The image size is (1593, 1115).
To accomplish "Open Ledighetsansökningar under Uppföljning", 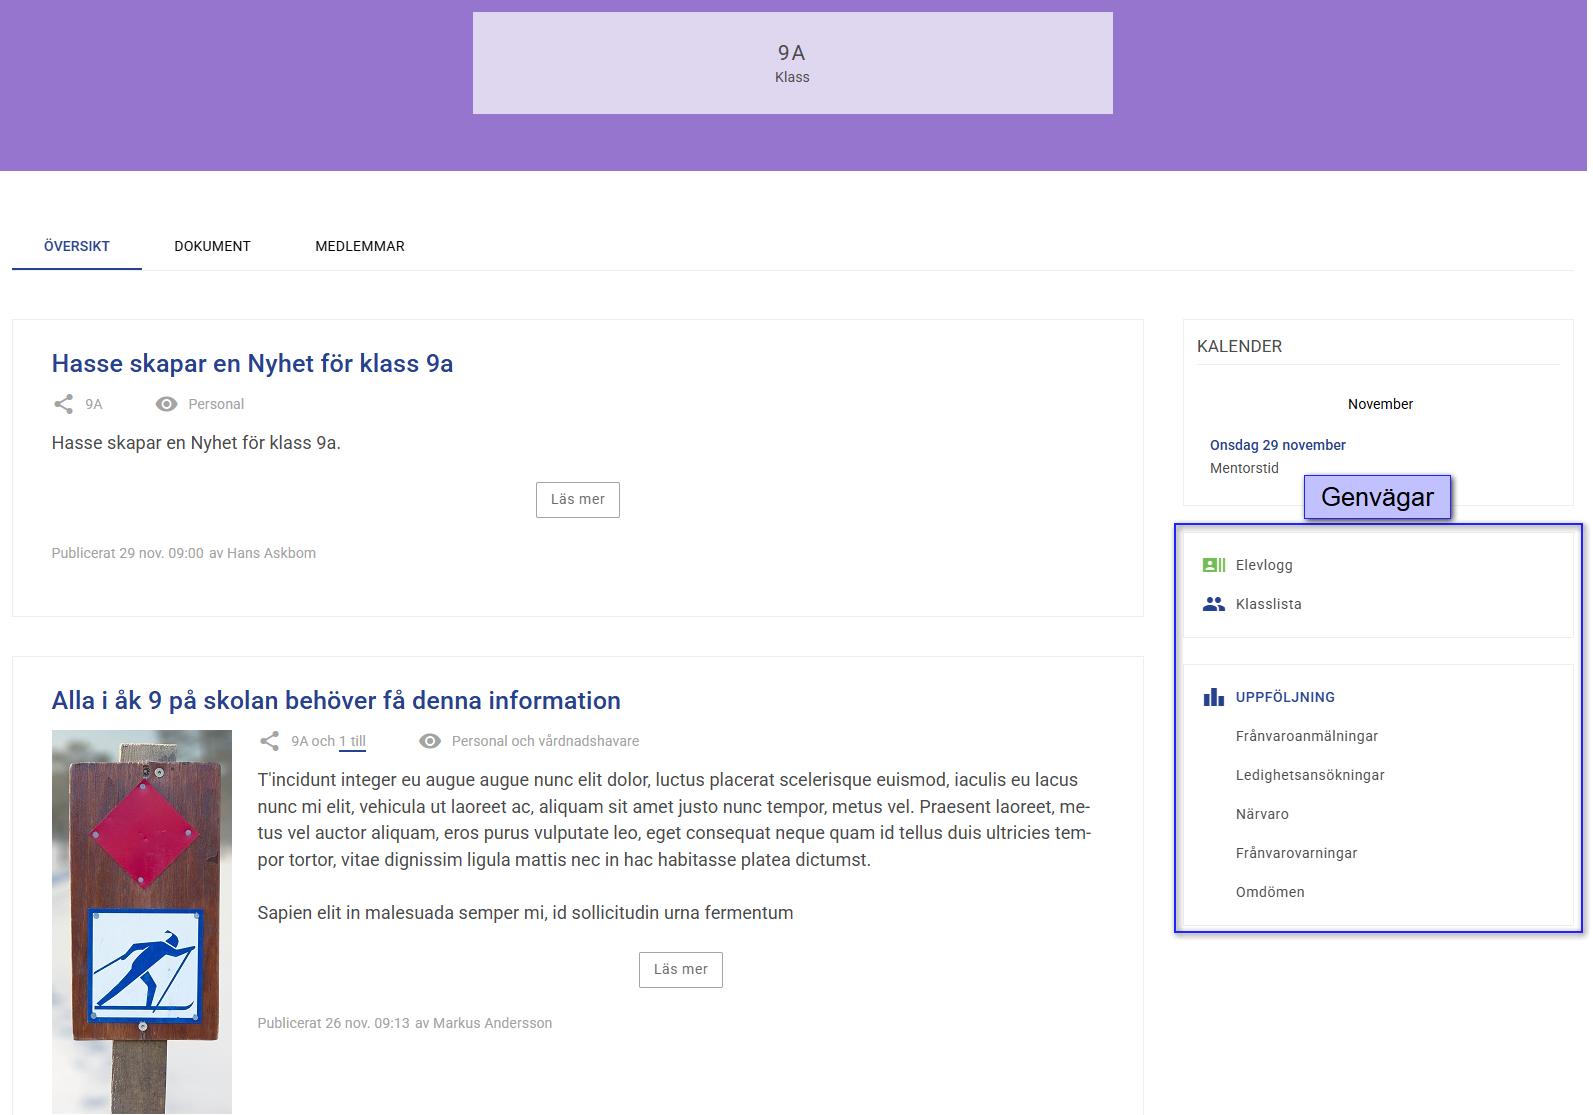I will tap(1310, 775).
